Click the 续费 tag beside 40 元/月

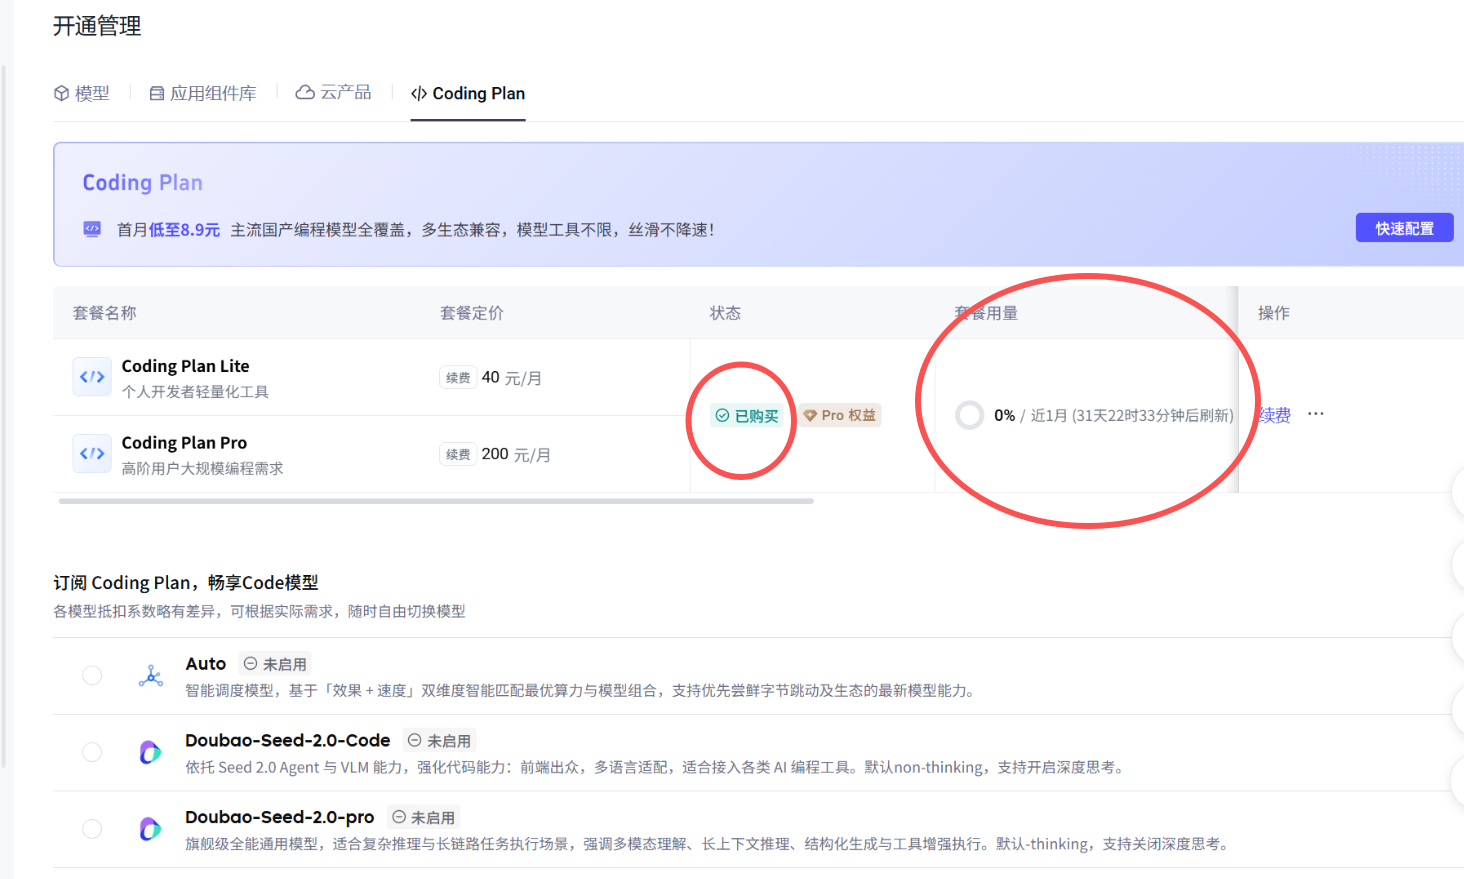pos(458,378)
